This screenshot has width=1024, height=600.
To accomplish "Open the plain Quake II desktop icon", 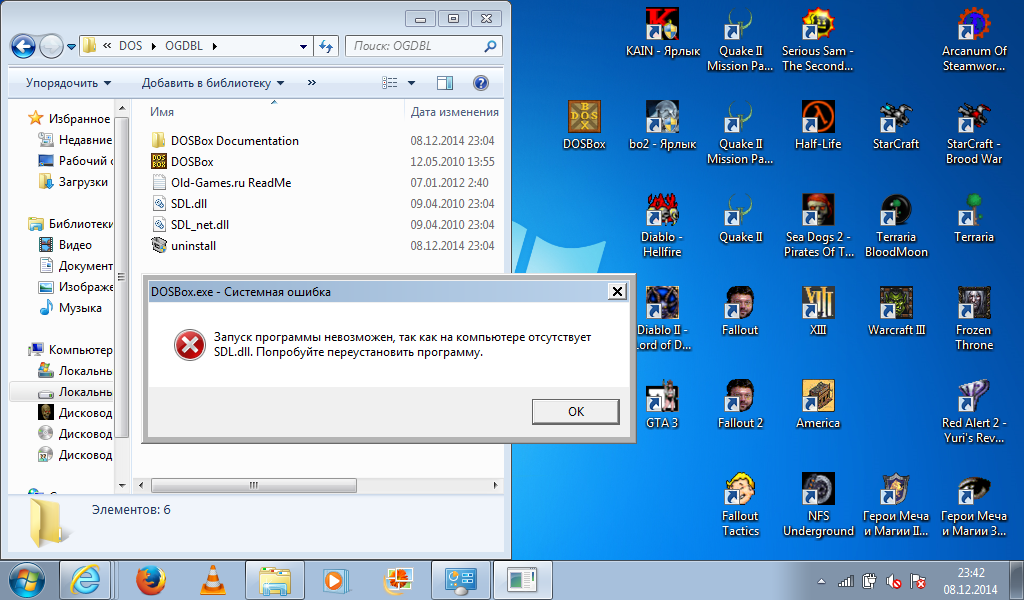I will [740, 219].
